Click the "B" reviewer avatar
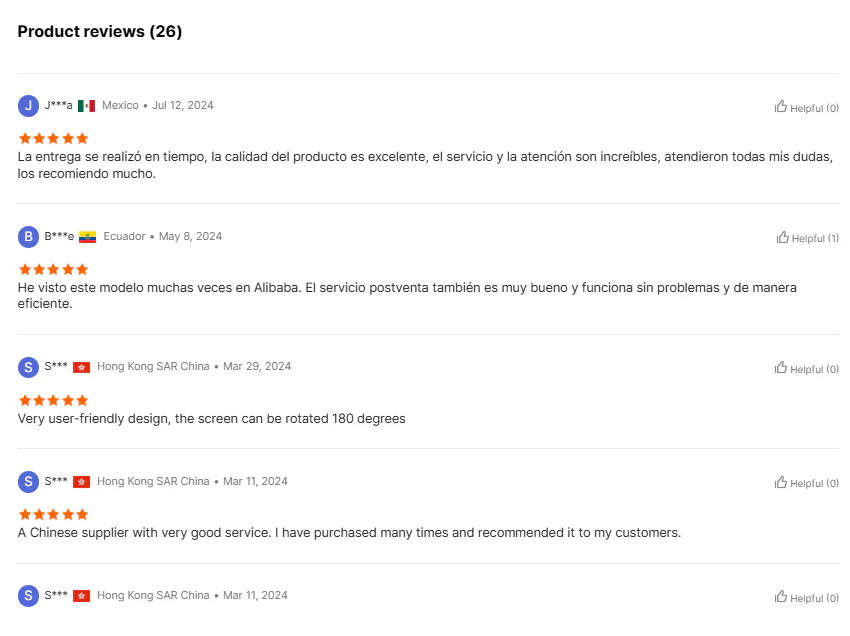 (x=29, y=237)
